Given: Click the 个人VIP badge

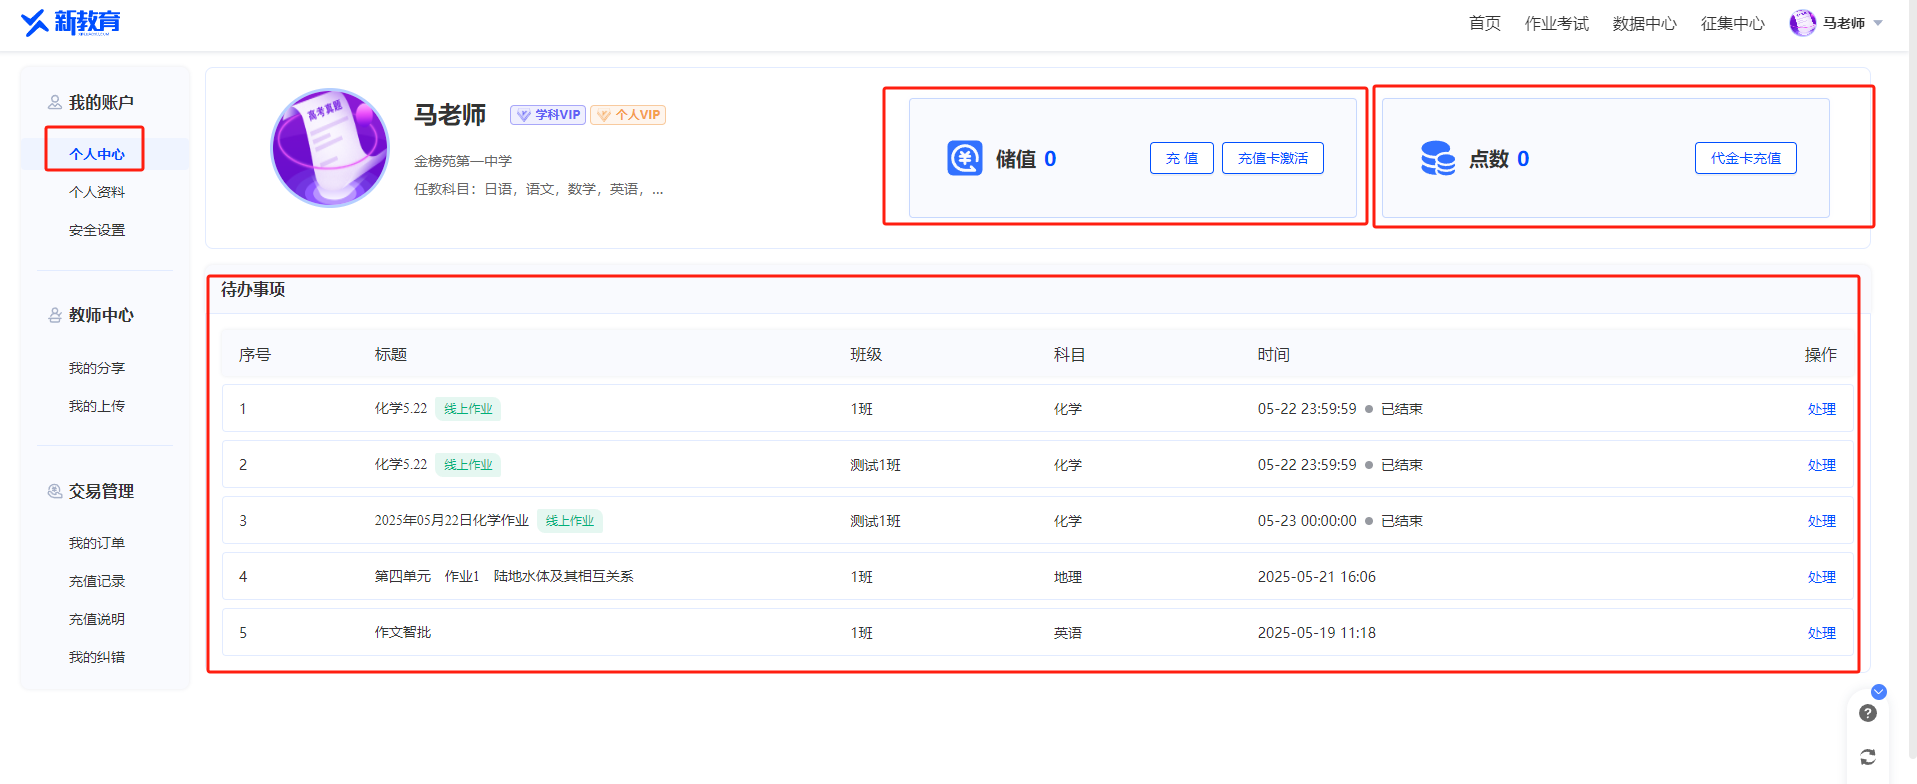Looking at the screenshot, I should [628, 115].
